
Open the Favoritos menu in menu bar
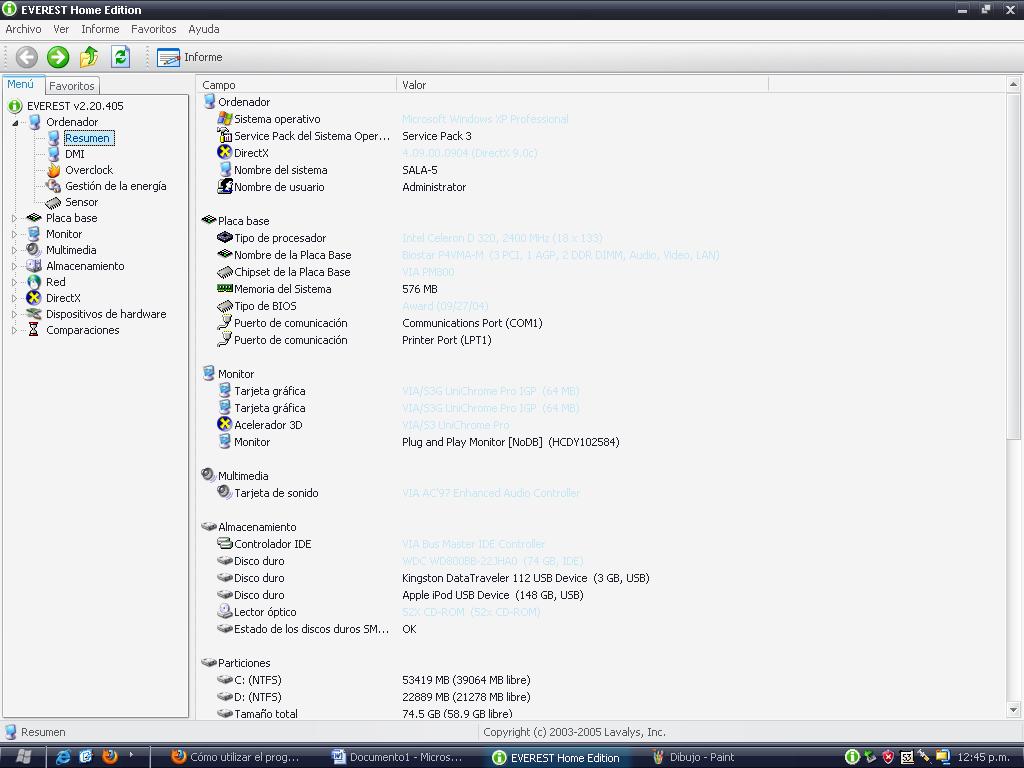tap(153, 29)
